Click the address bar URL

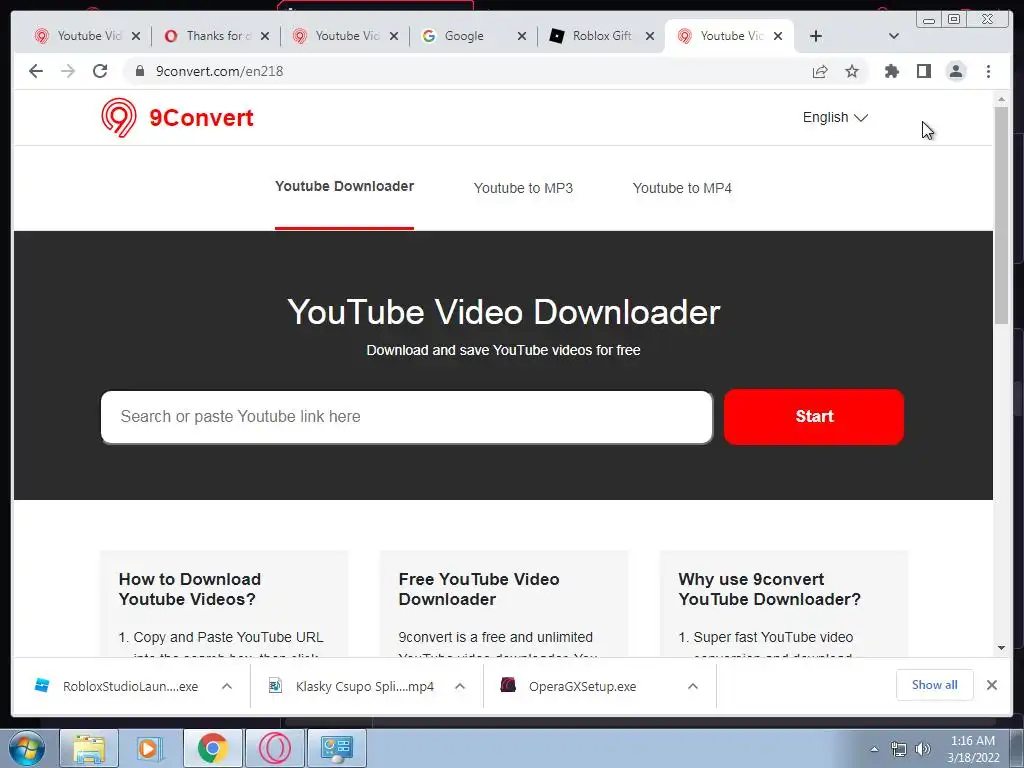coord(219,71)
